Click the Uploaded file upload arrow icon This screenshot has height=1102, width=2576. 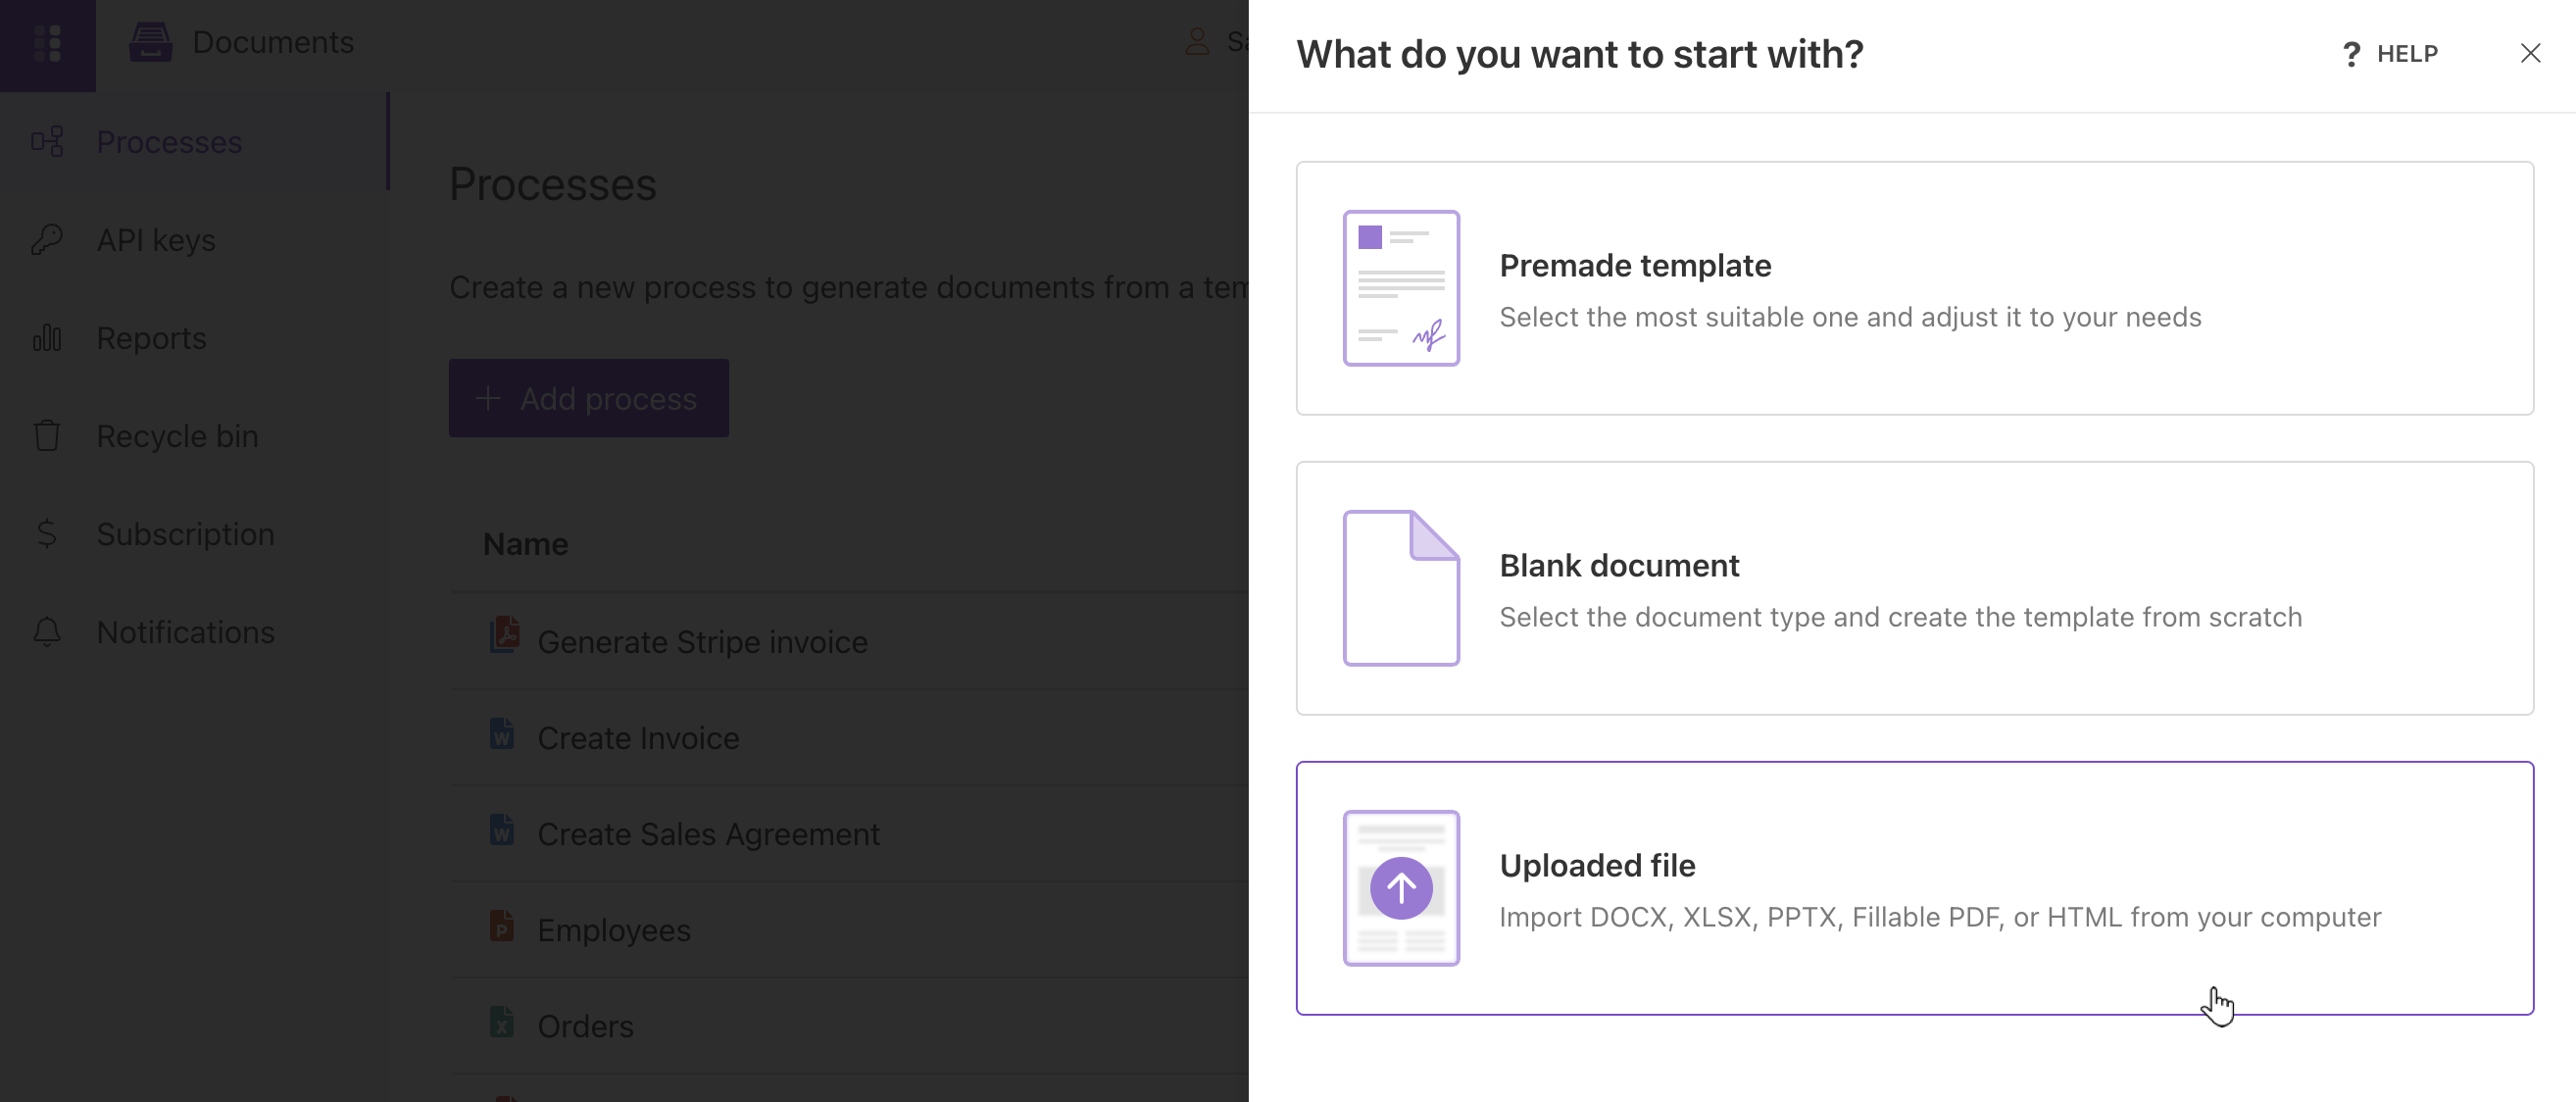tap(1401, 888)
